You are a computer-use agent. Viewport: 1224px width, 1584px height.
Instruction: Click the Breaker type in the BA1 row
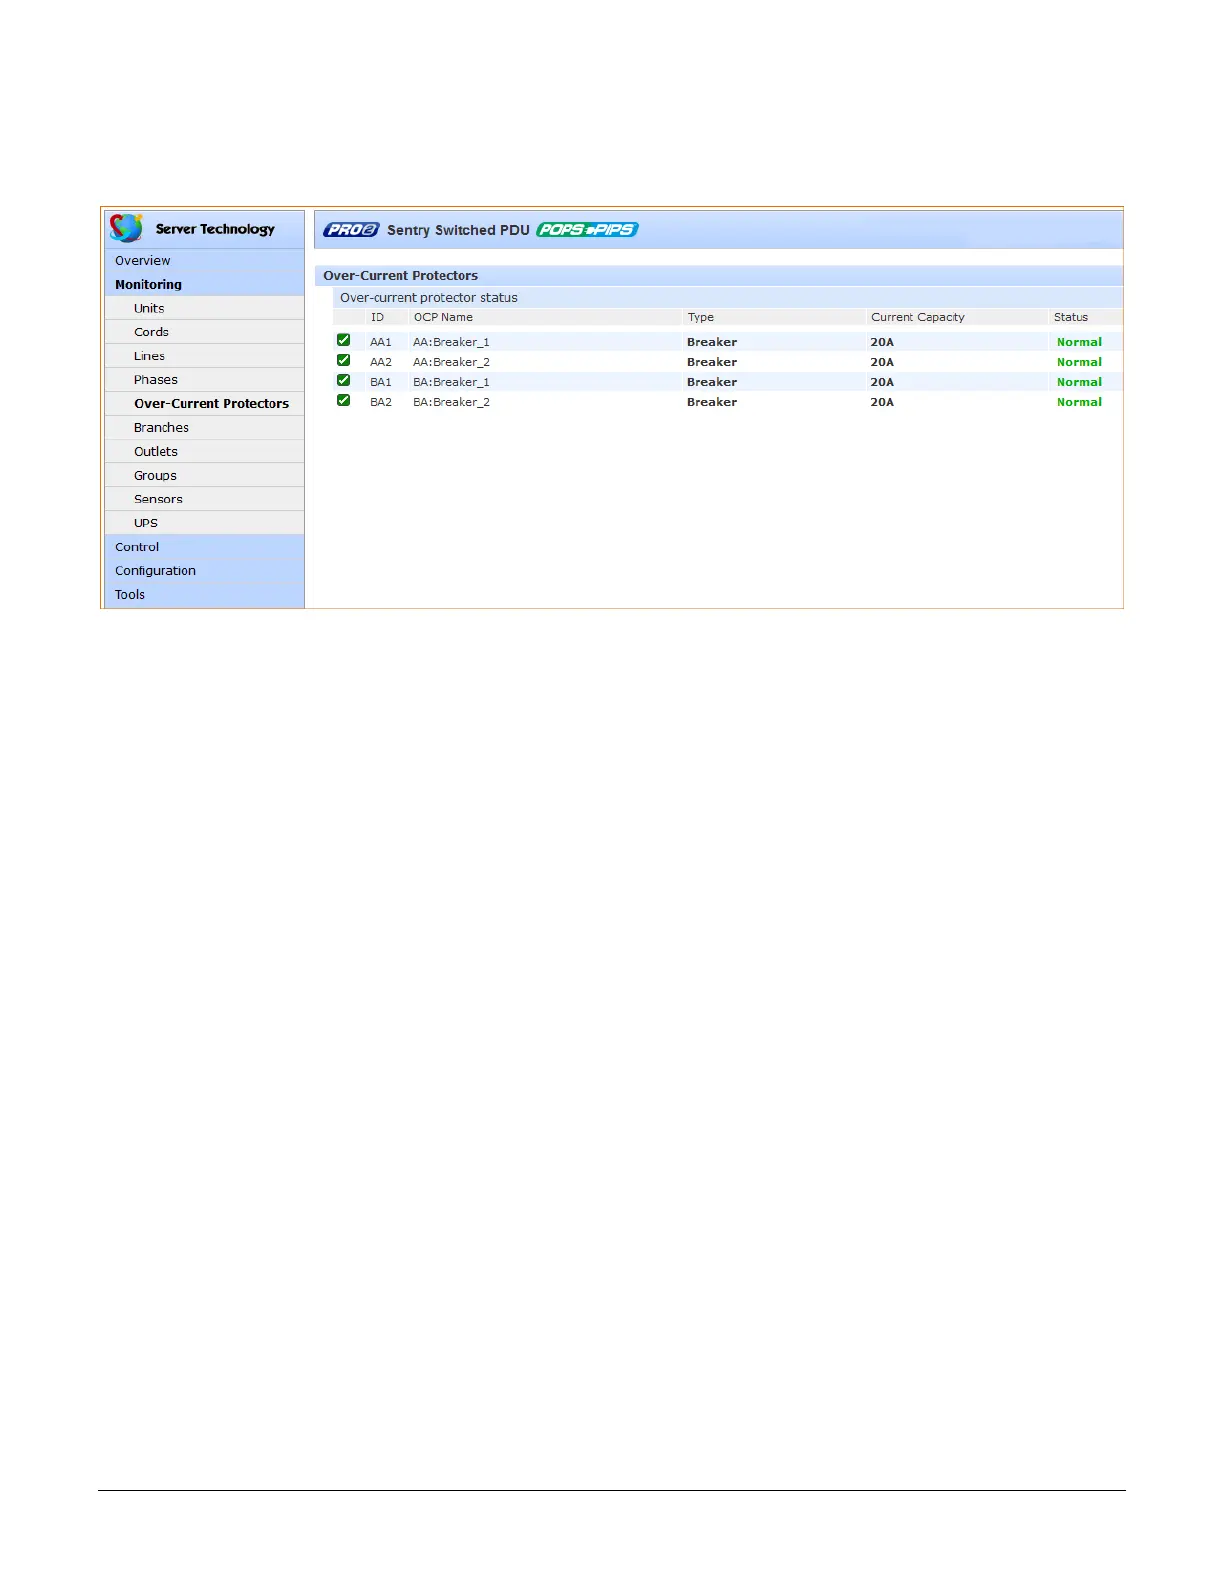pyautogui.click(x=712, y=382)
